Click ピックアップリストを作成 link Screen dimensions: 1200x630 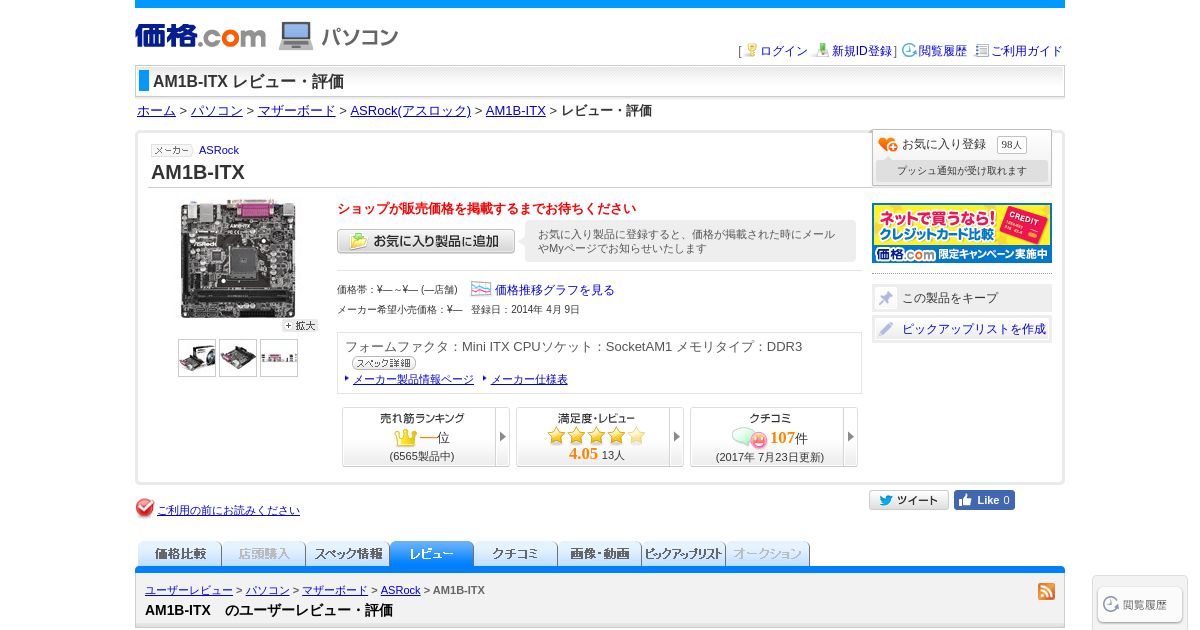click(974, 329)
